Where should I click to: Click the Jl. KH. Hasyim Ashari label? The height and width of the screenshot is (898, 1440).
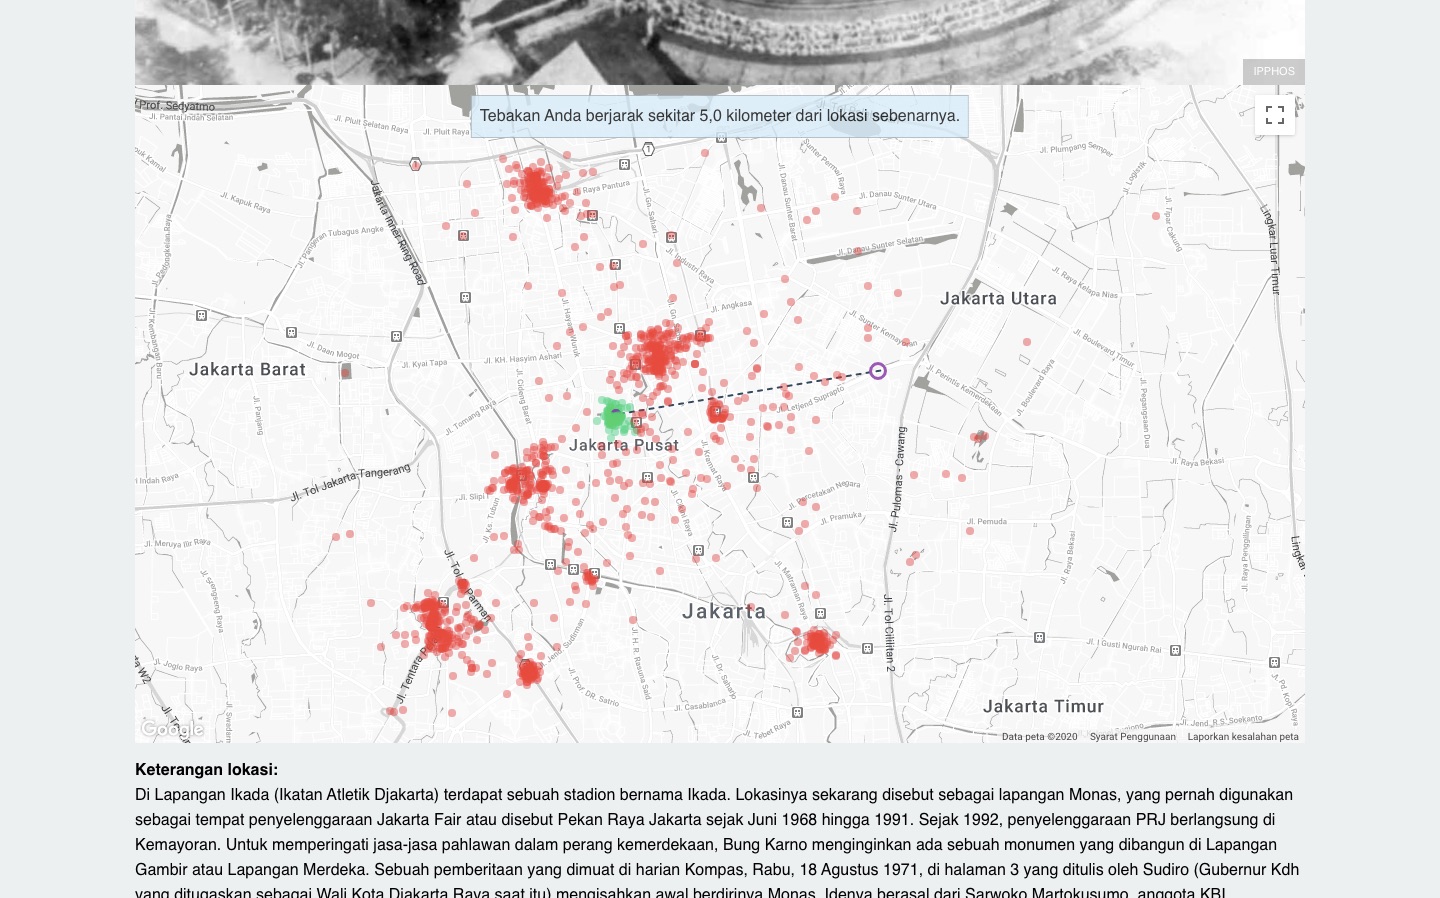(x=523, y=358)
